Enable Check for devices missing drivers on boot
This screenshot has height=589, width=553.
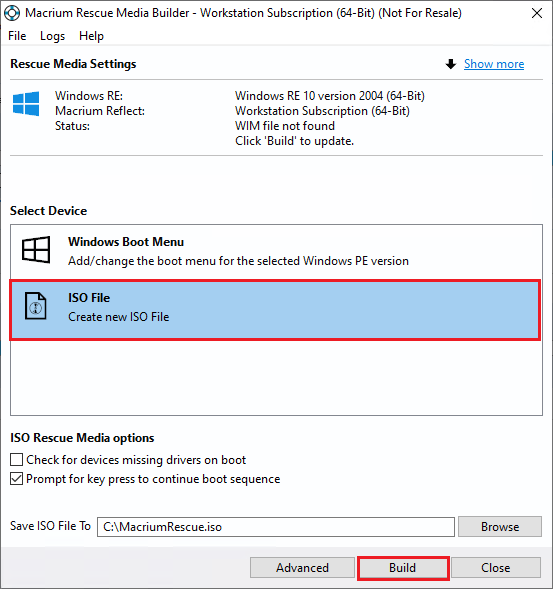tap(17, 459)
